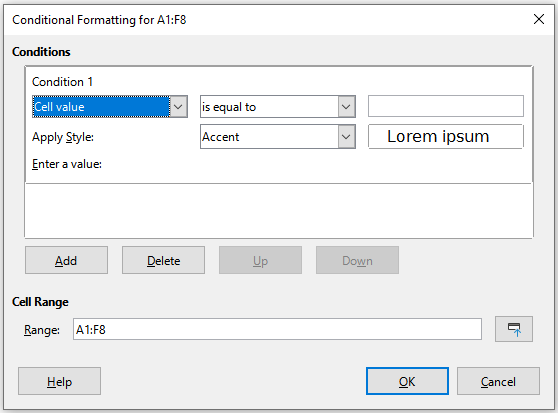Screen dimensions: 558x413
Task: Click the Range field containing A1:F8
Action: click(277, 329)
